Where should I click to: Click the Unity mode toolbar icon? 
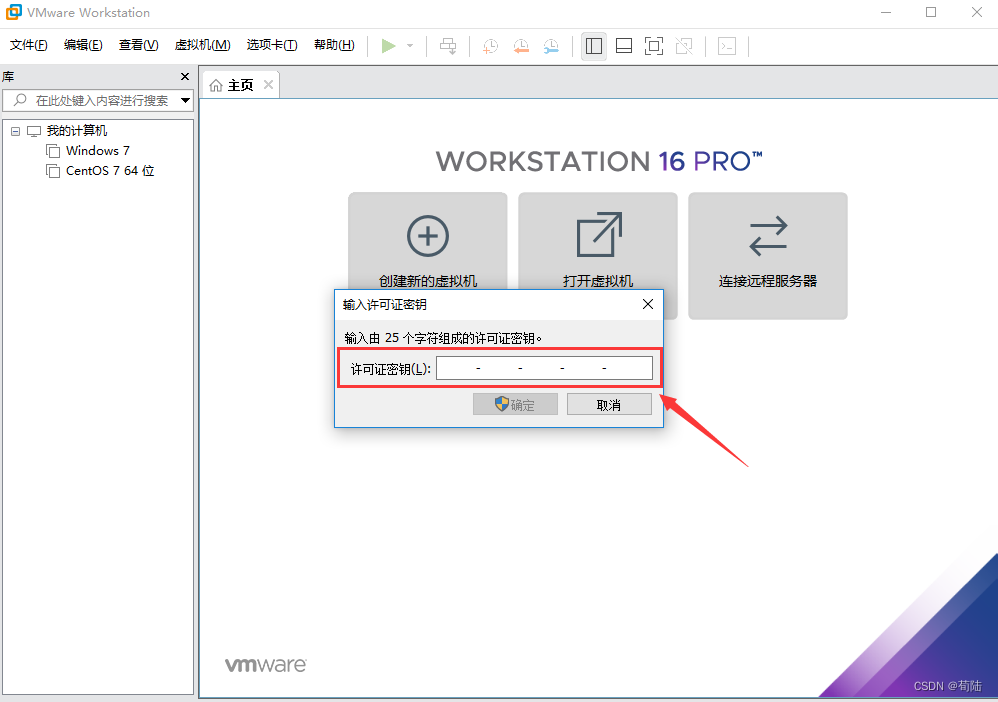click(x=684, y=46)
